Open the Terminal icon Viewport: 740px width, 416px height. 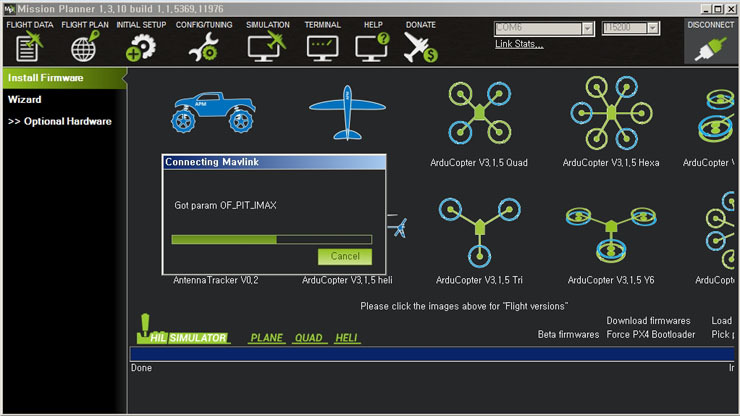pos(322,48)
